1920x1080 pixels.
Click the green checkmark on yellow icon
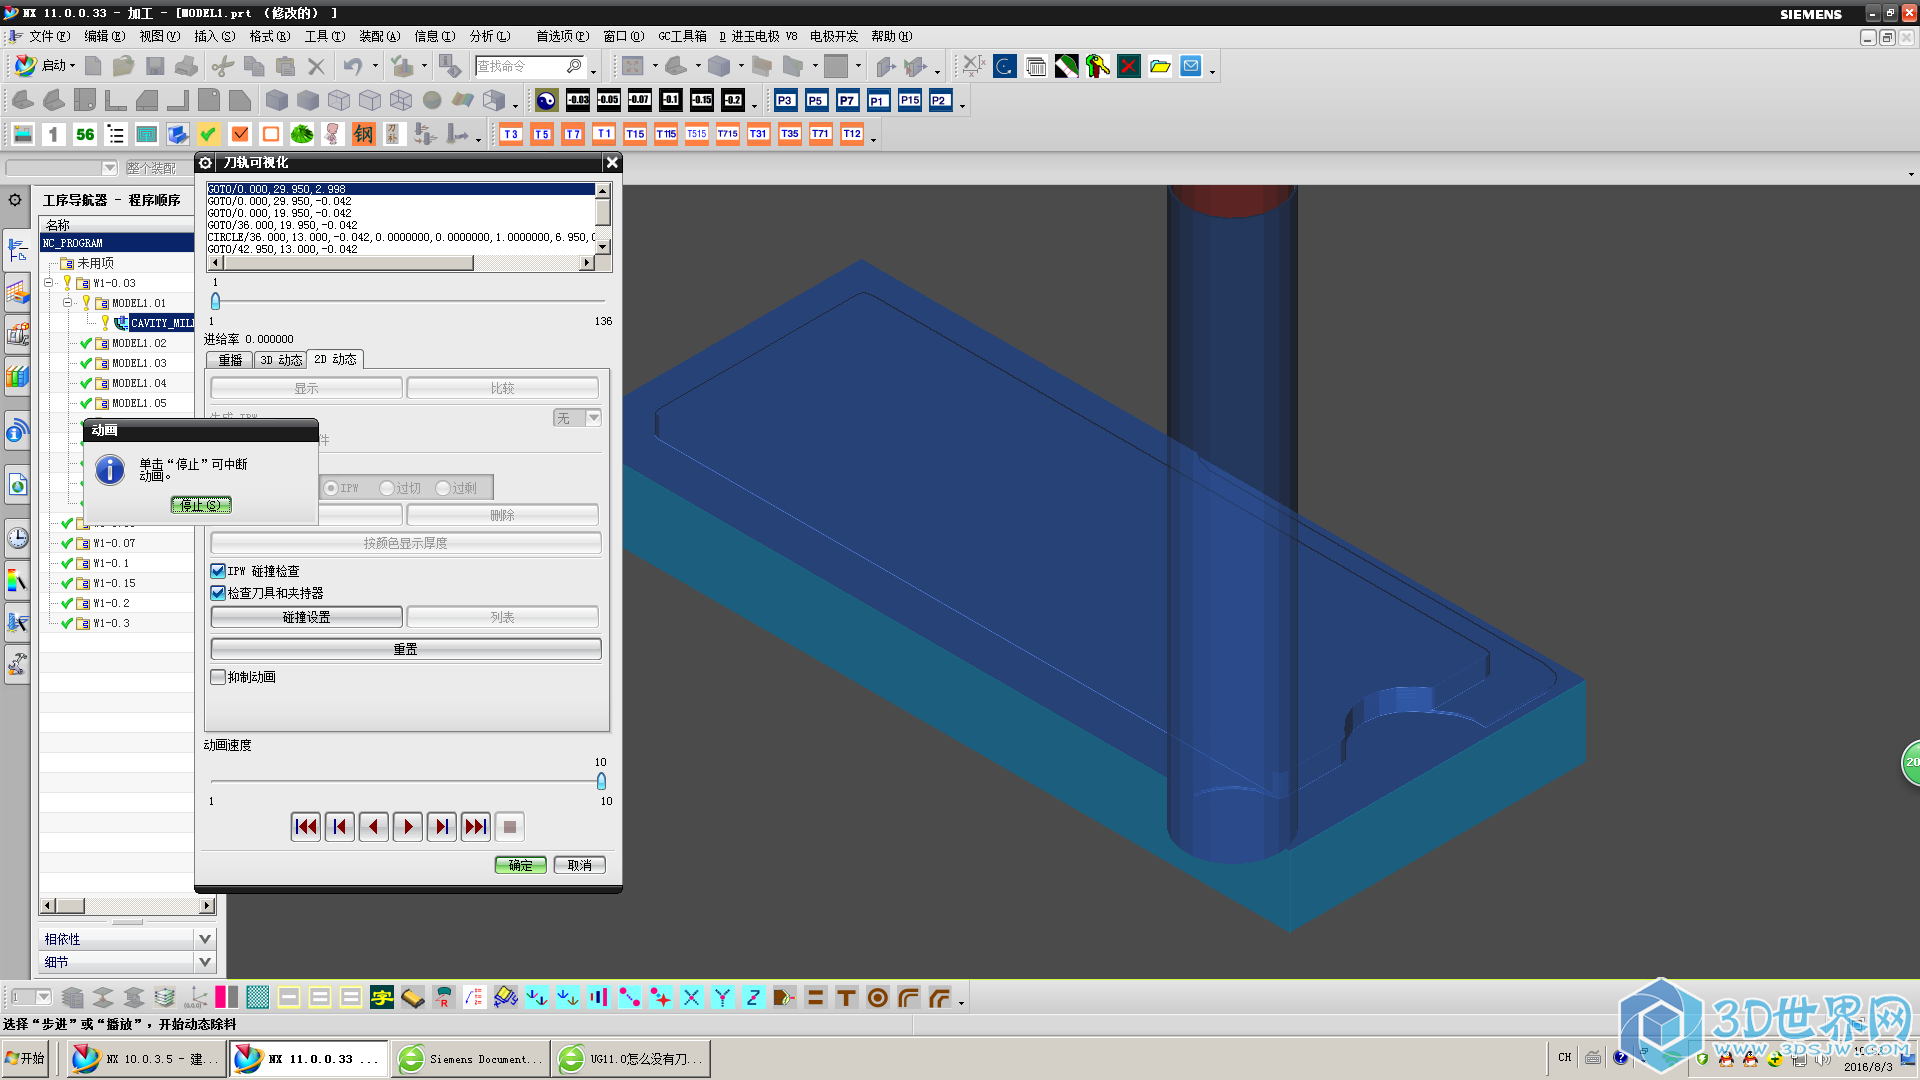coord(209,134)
